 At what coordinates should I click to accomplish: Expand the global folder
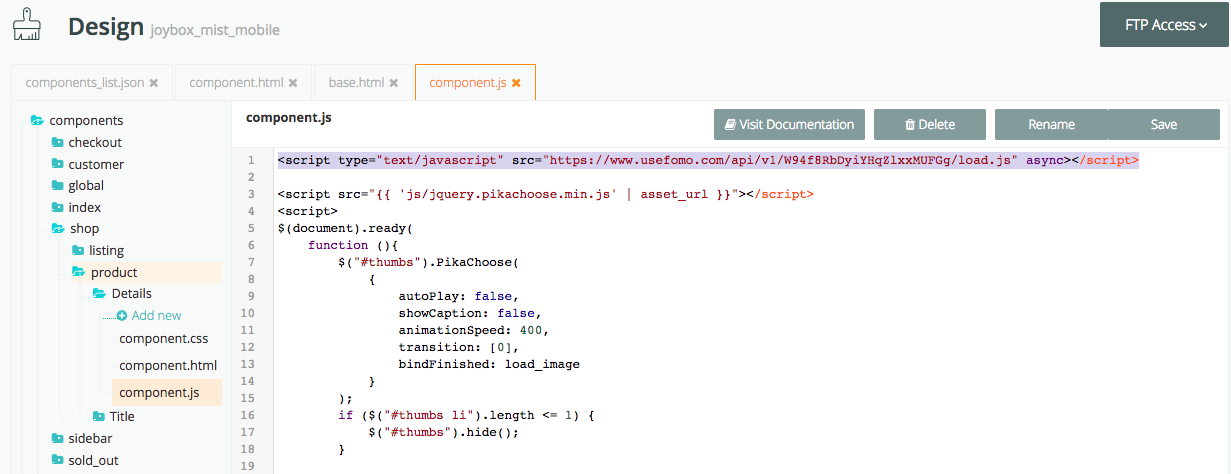click(x=86, y=185)
